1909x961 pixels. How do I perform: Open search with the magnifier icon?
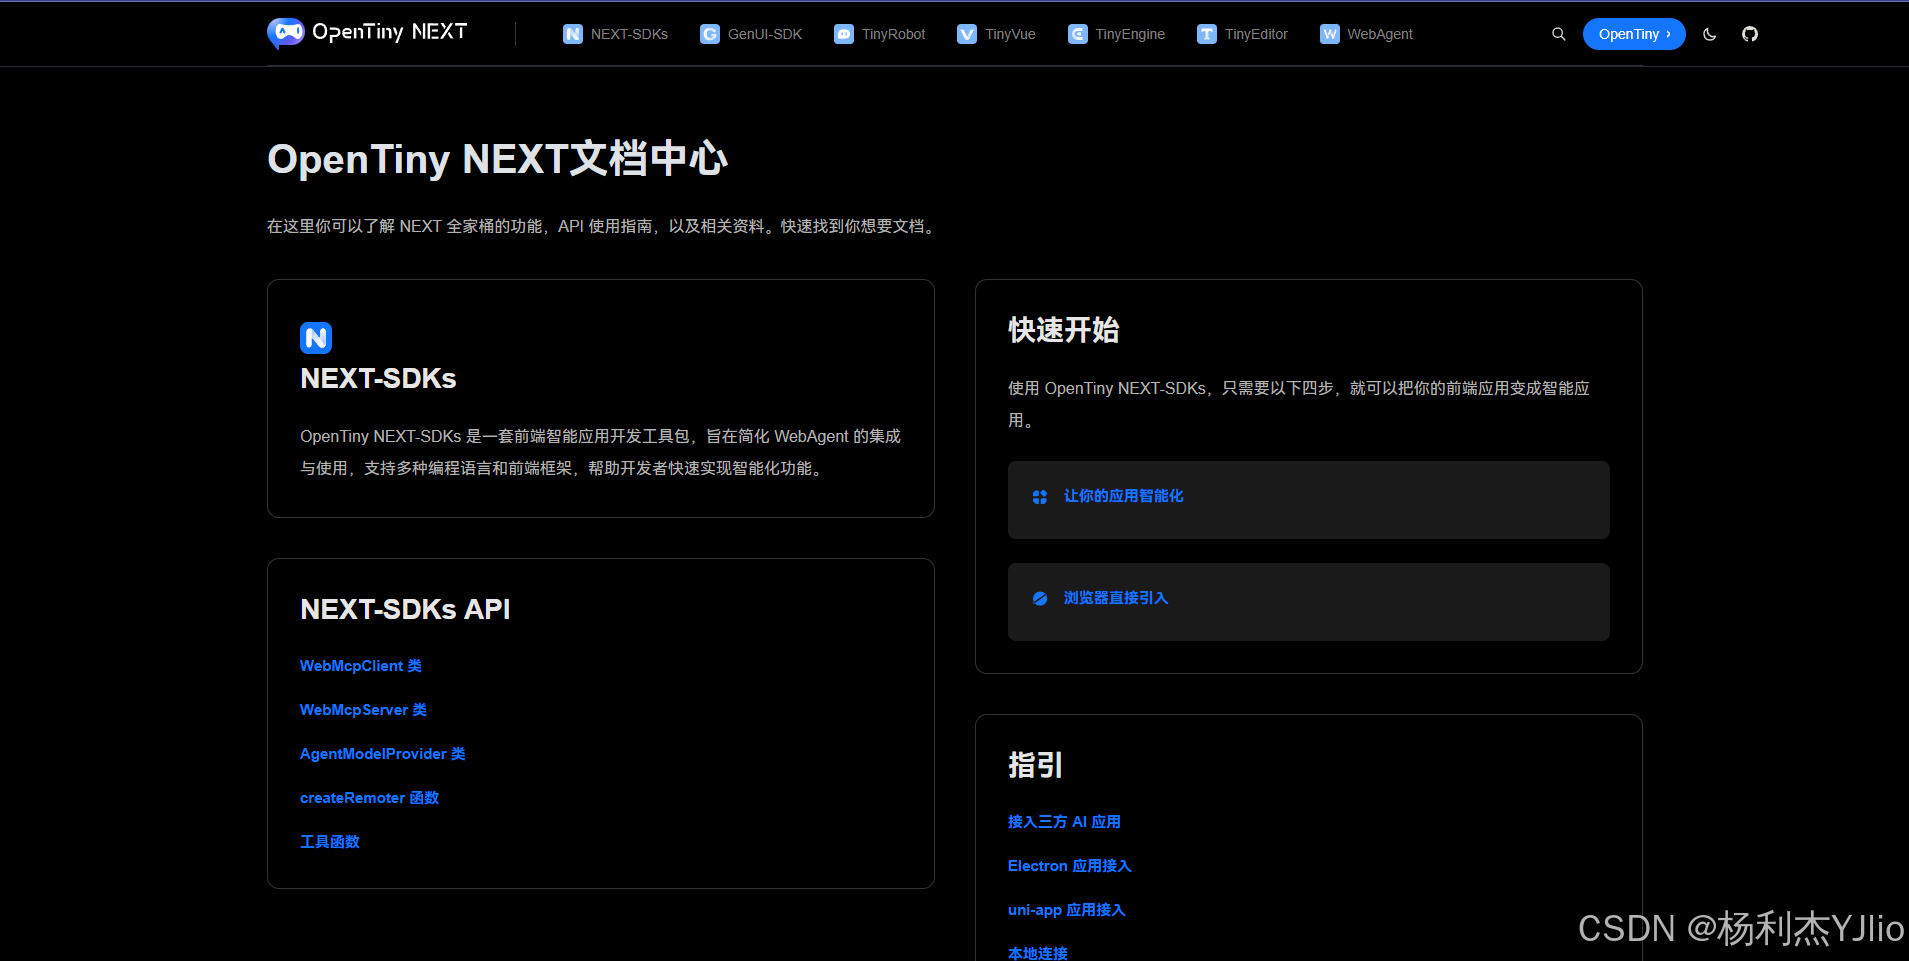[1559, 34]
